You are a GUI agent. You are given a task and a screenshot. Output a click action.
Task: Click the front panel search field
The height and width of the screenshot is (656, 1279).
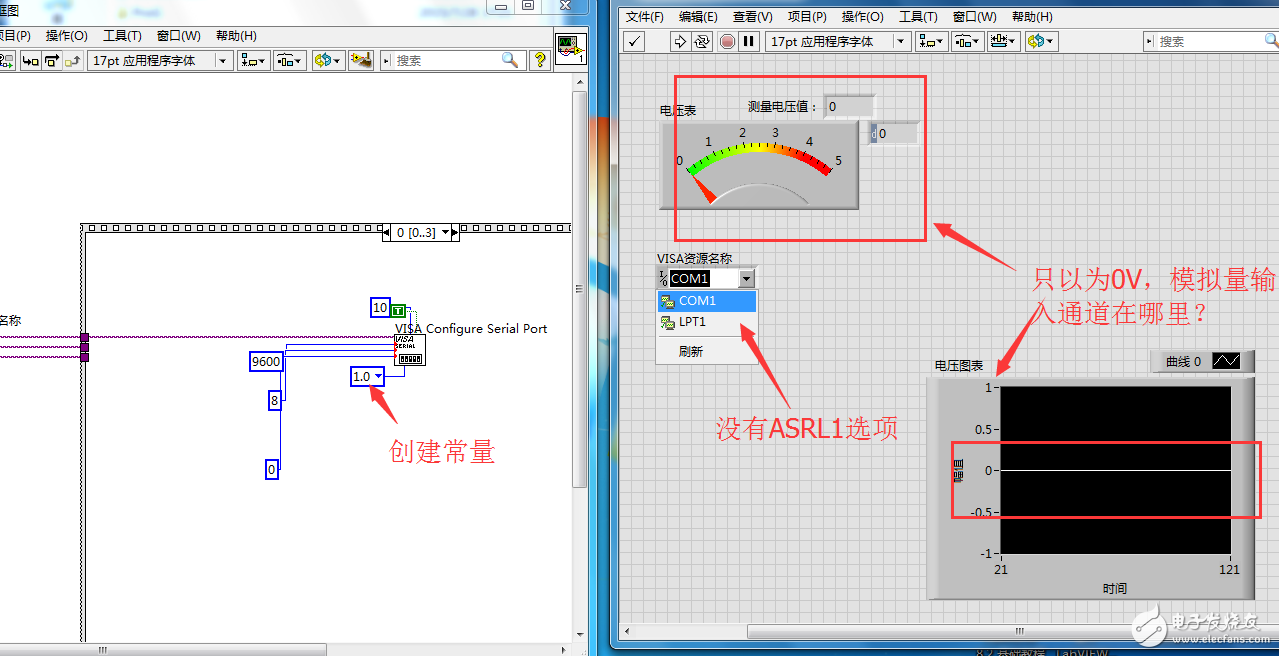click(x=1209, y=41)
